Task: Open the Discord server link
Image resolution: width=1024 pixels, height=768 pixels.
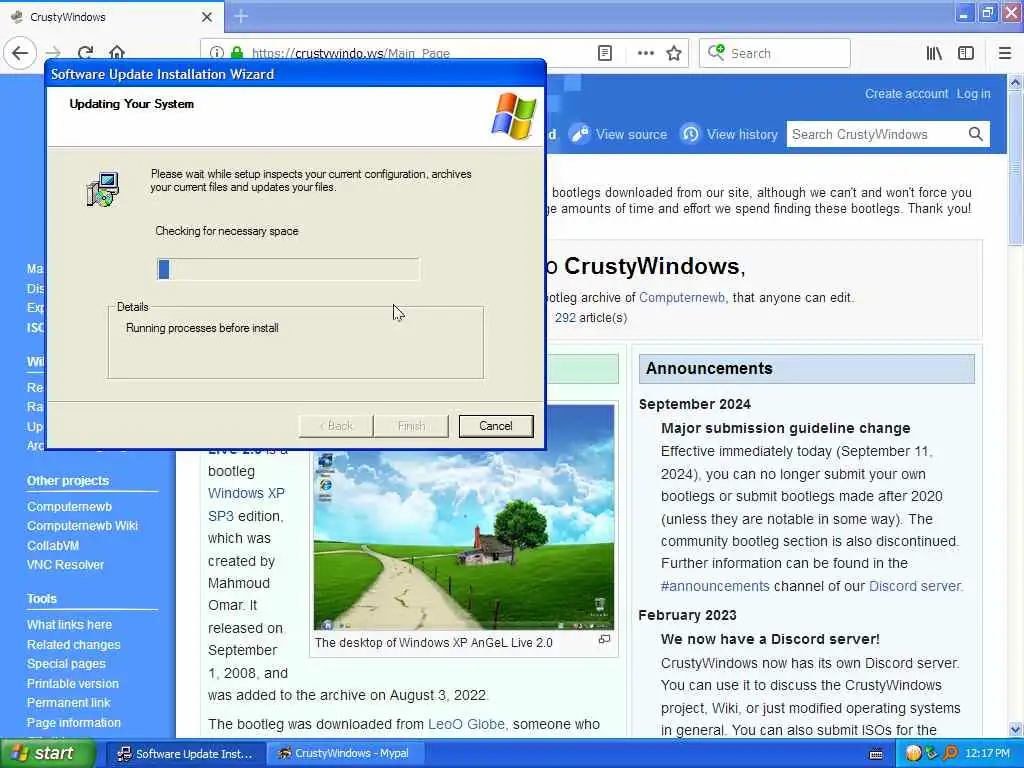Action: [x=916, y=586]
